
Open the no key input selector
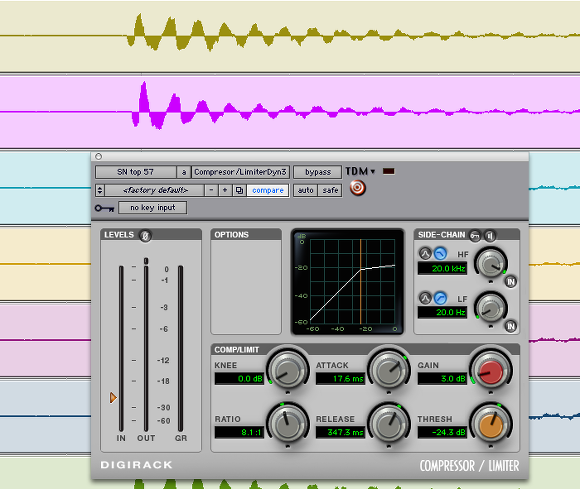tap(152, 208)
